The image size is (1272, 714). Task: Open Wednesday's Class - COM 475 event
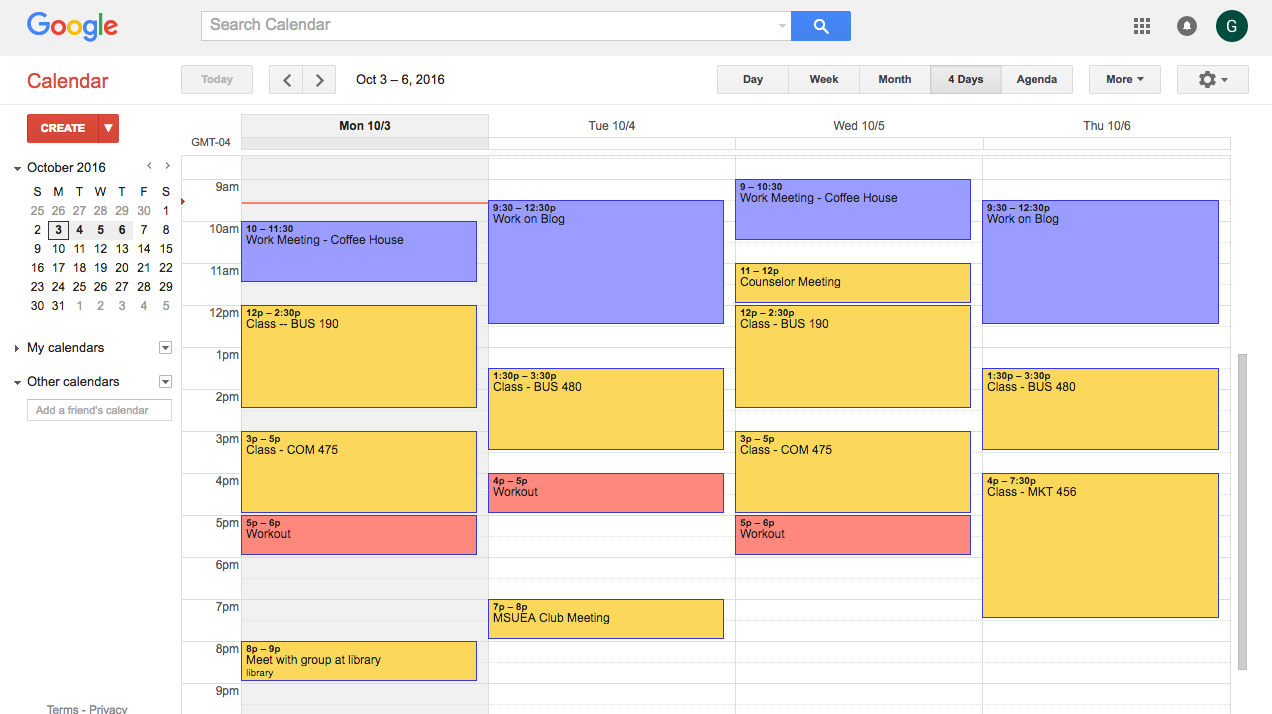point(853,472)
